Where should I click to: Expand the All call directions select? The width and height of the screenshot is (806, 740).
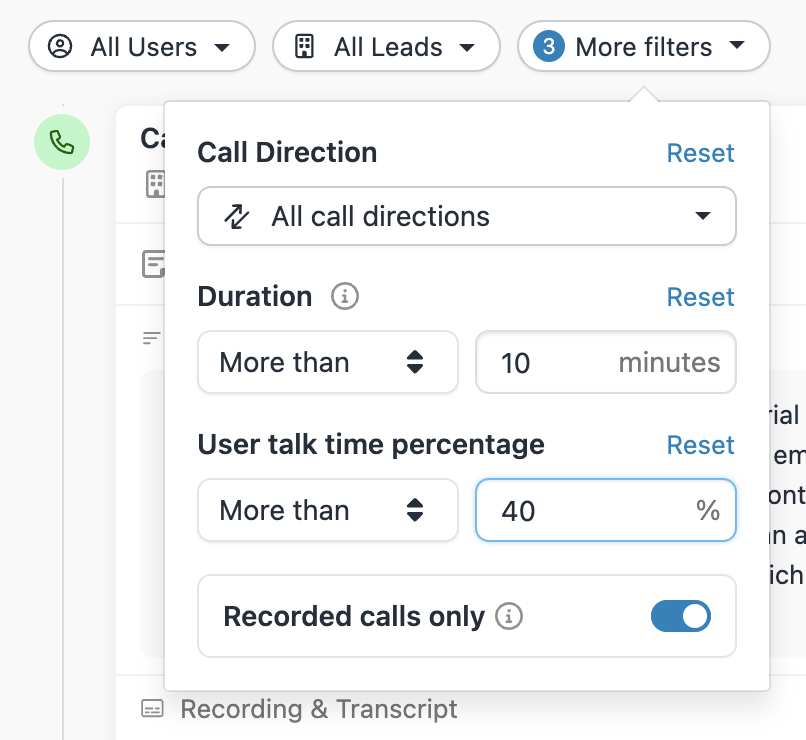coord(467,217)
